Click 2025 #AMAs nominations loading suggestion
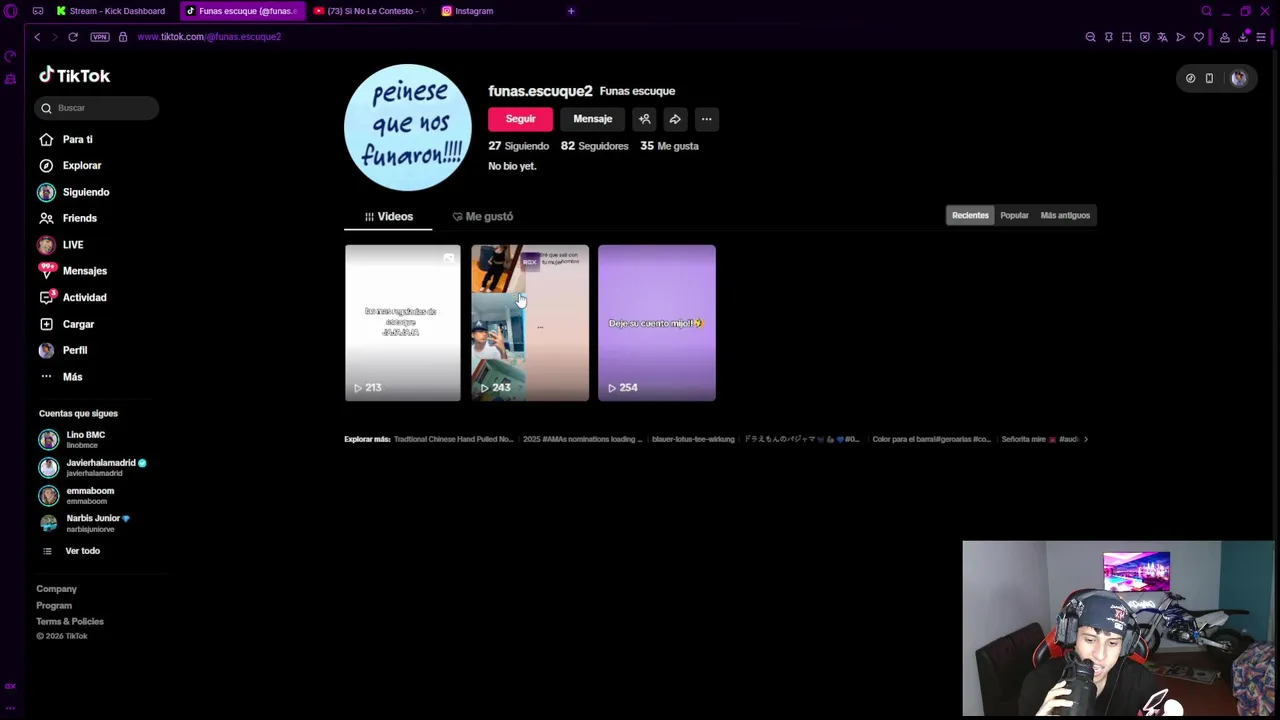The image size is (1280, 720). coord(582,439)
